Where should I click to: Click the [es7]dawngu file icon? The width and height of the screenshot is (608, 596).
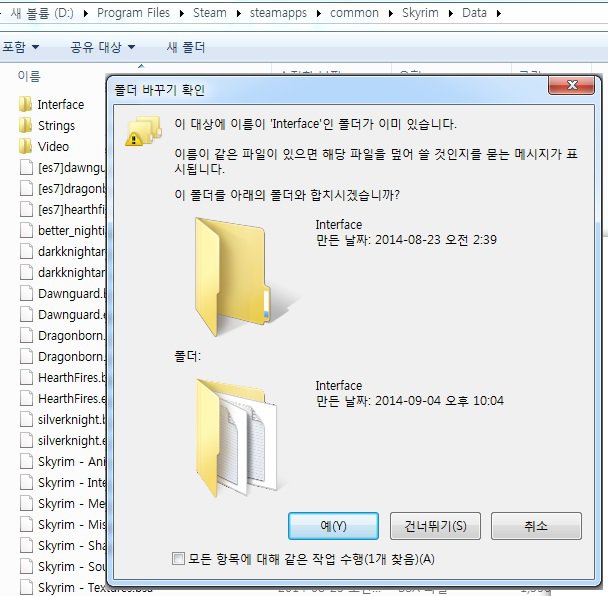click(x=26, y=168)
